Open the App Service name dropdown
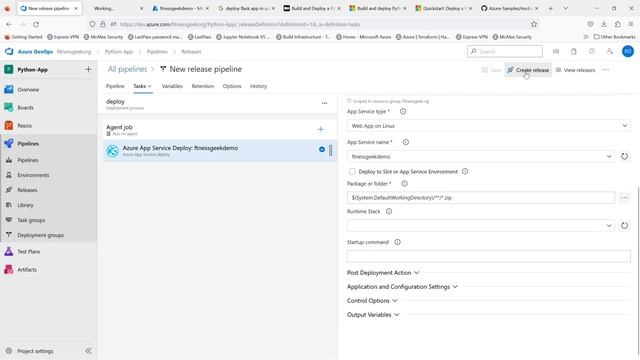Viewport: 640px width, 360px height. [481, 156]
